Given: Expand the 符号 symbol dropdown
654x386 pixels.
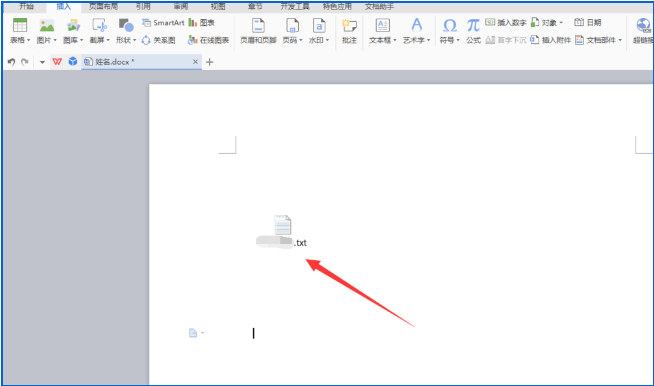Looking at the screenshot, I should [x=458, y=40].
